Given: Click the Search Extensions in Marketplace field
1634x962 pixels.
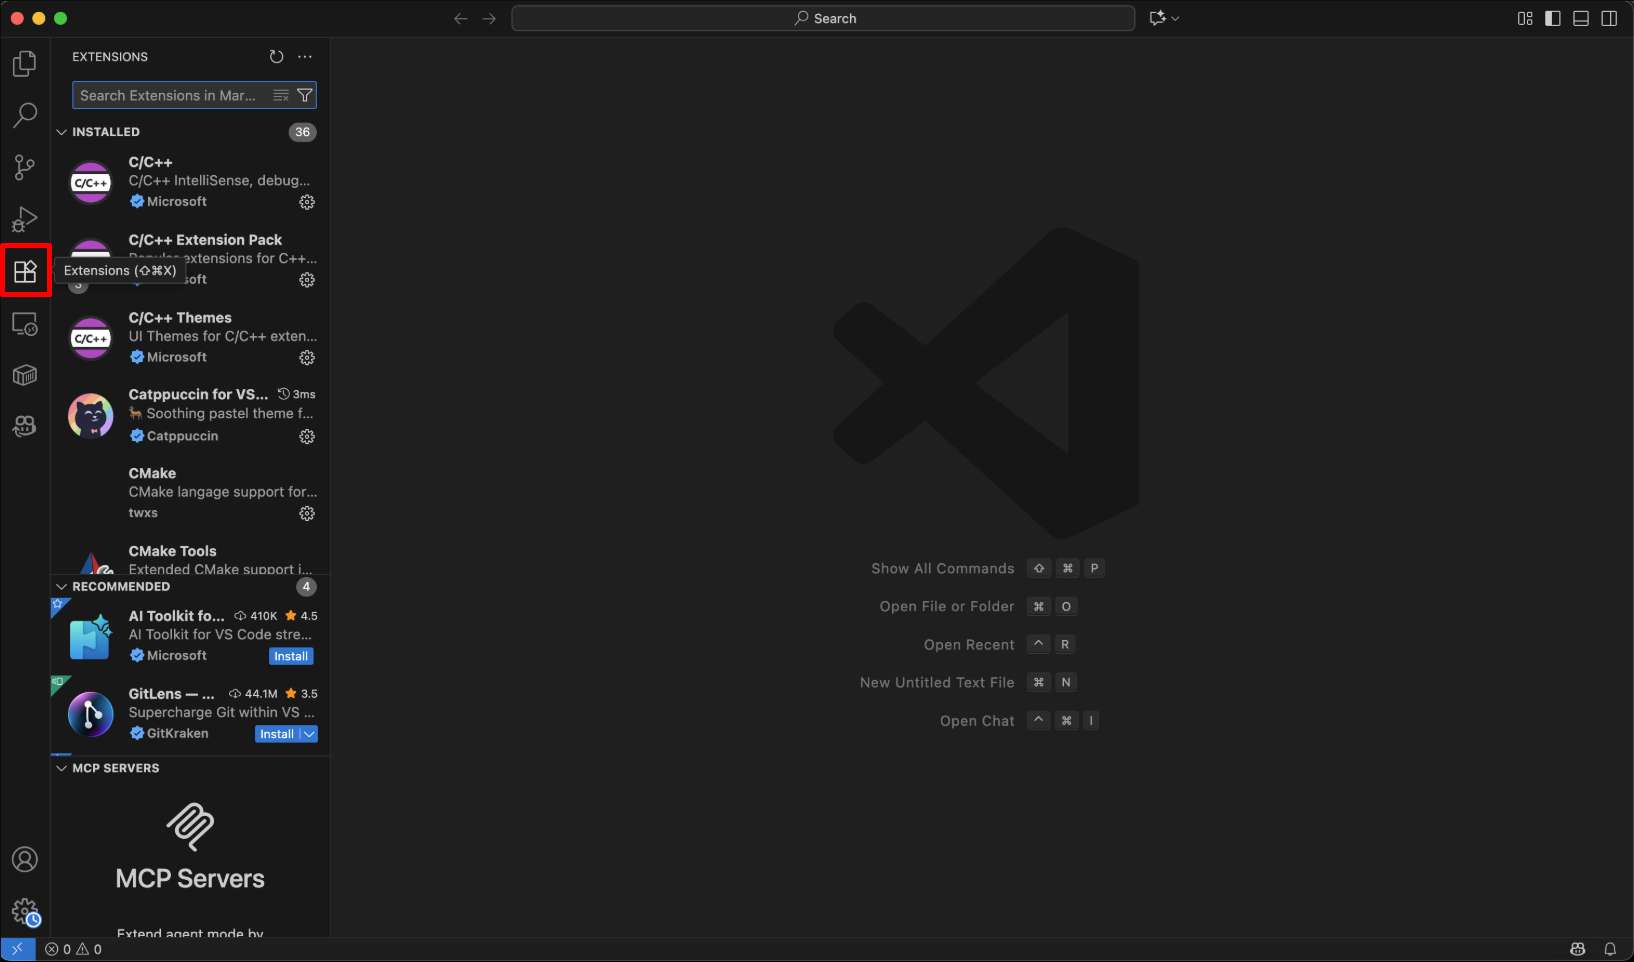Looking at the screenshot, I should pos(170,95).
